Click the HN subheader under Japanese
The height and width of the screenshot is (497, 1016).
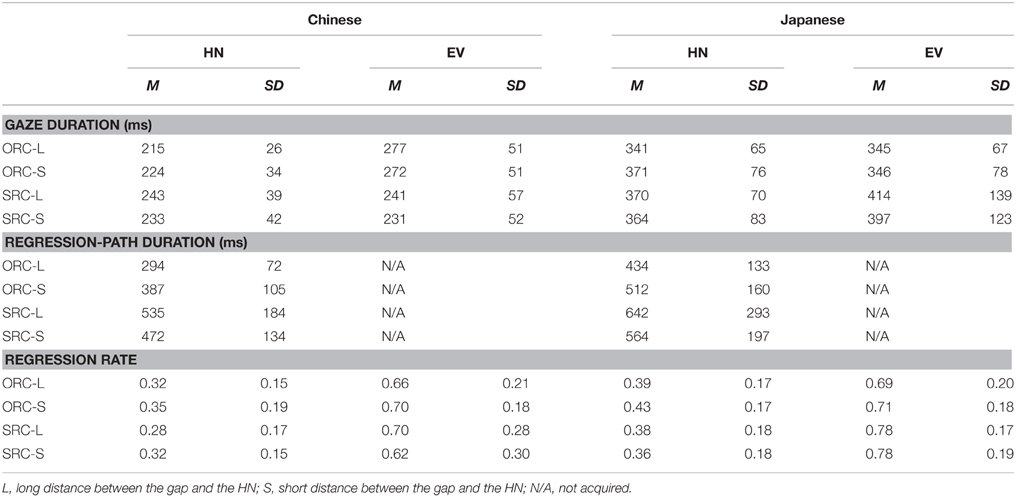point(697,52)
